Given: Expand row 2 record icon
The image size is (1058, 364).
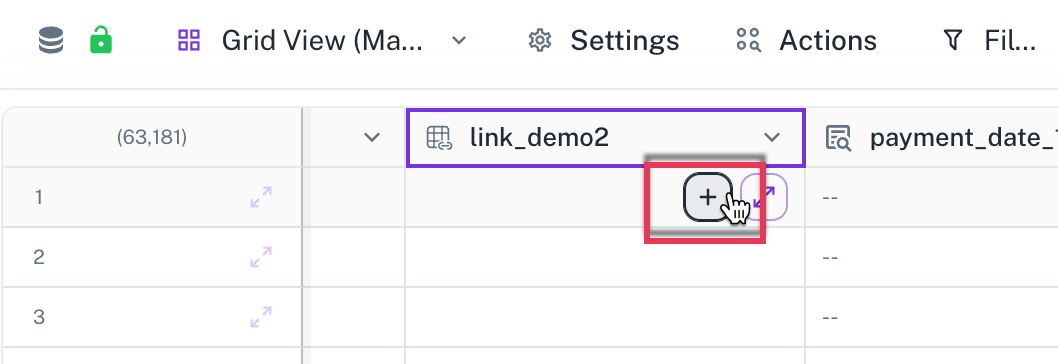Looking at the screenshot, I should click(261, 257).
